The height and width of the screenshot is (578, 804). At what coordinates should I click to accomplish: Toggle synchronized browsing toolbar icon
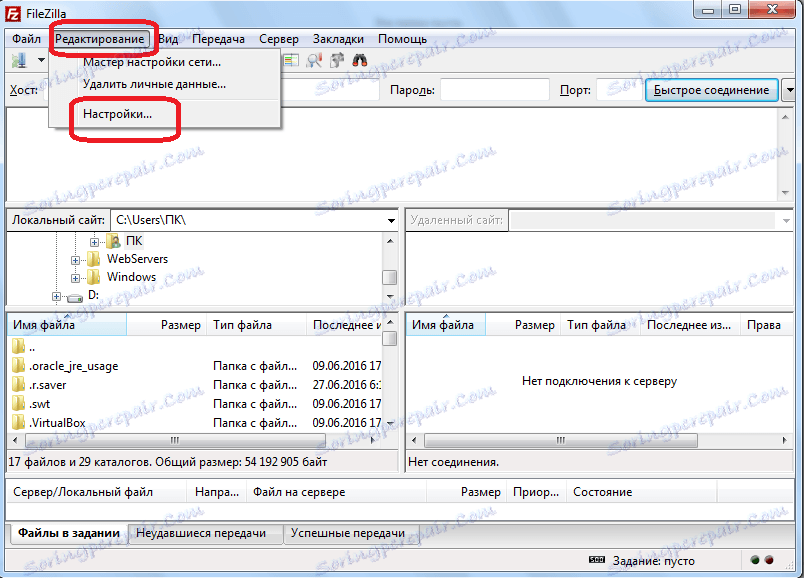337,61
